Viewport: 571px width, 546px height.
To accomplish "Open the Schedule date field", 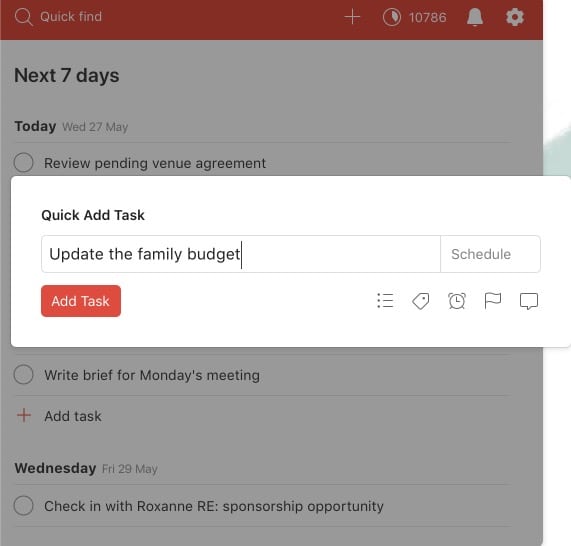I will click(x=490, y=254).
